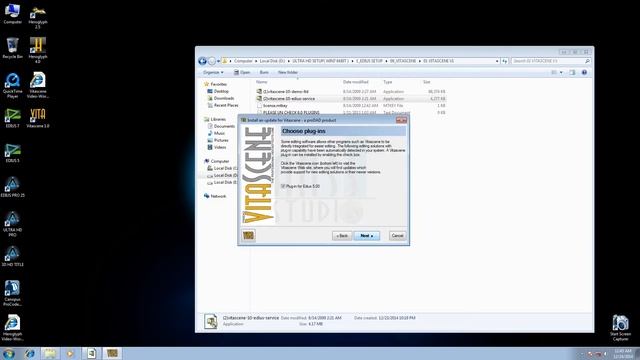
Task: Click the system tray clock
Action: tap(623, 353)
